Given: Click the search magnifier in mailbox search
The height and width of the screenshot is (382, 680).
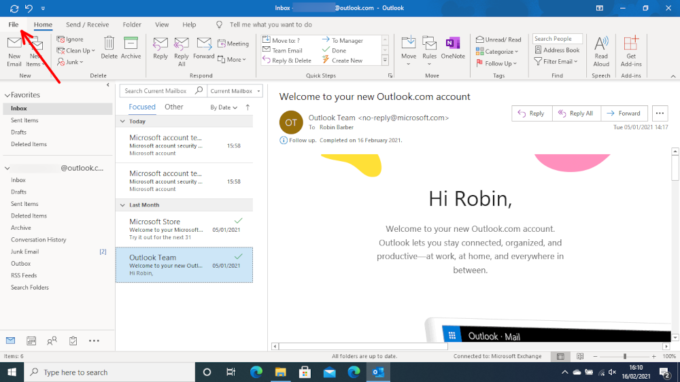Looking at the screenshot, I should click(199, 90).
